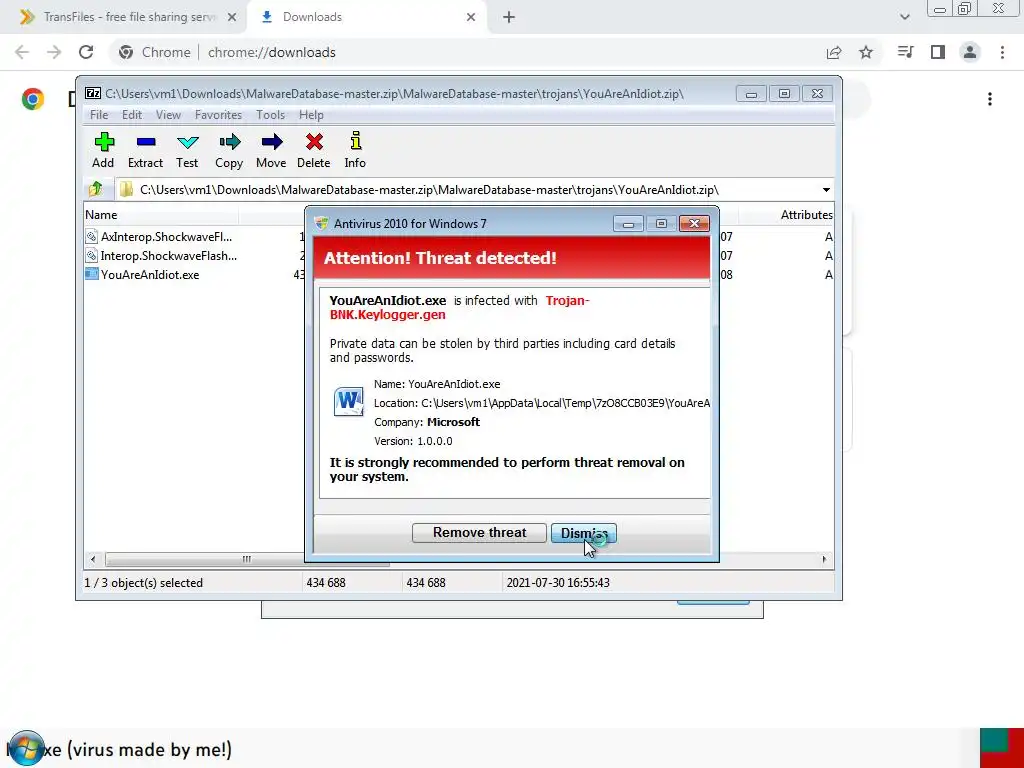This screenshot has width=1024, height=768.
Task: Close the TransFiles tab
Action: tap(232, 18)
